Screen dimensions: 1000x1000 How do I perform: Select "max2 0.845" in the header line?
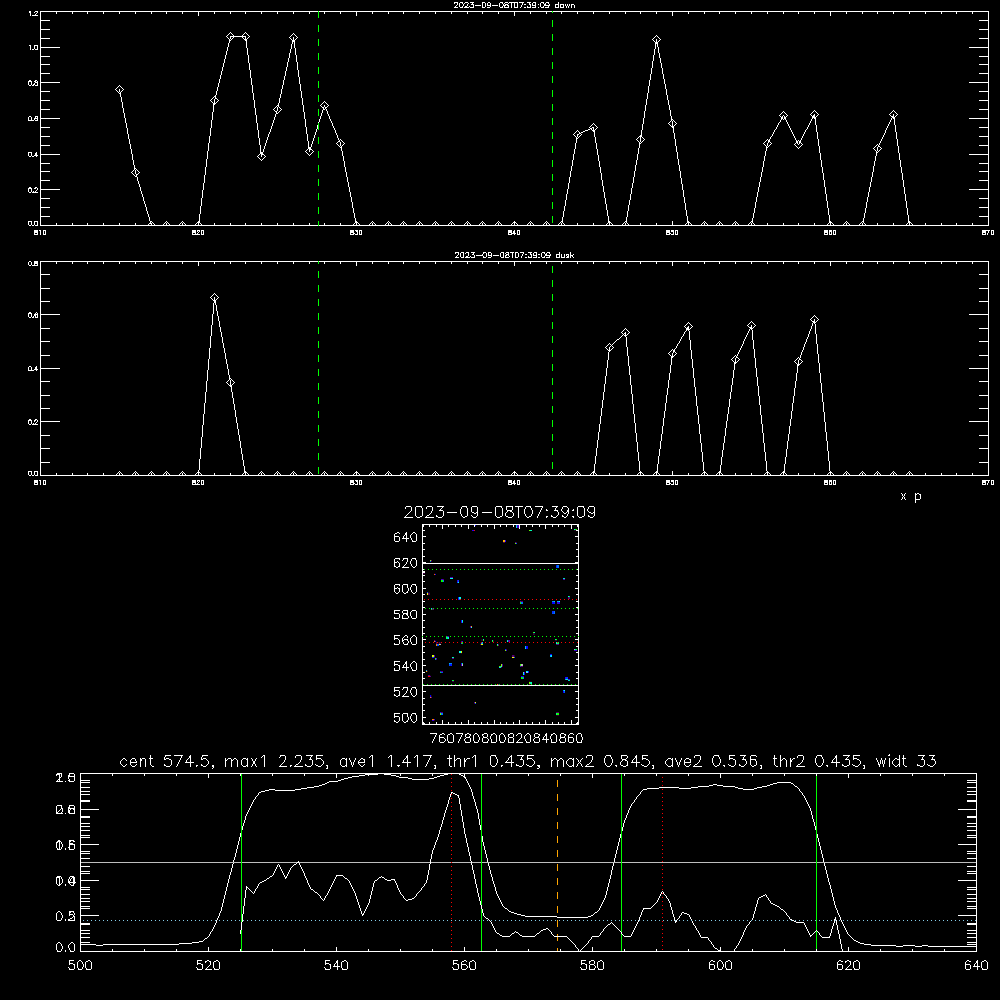[x=601, y=761]
